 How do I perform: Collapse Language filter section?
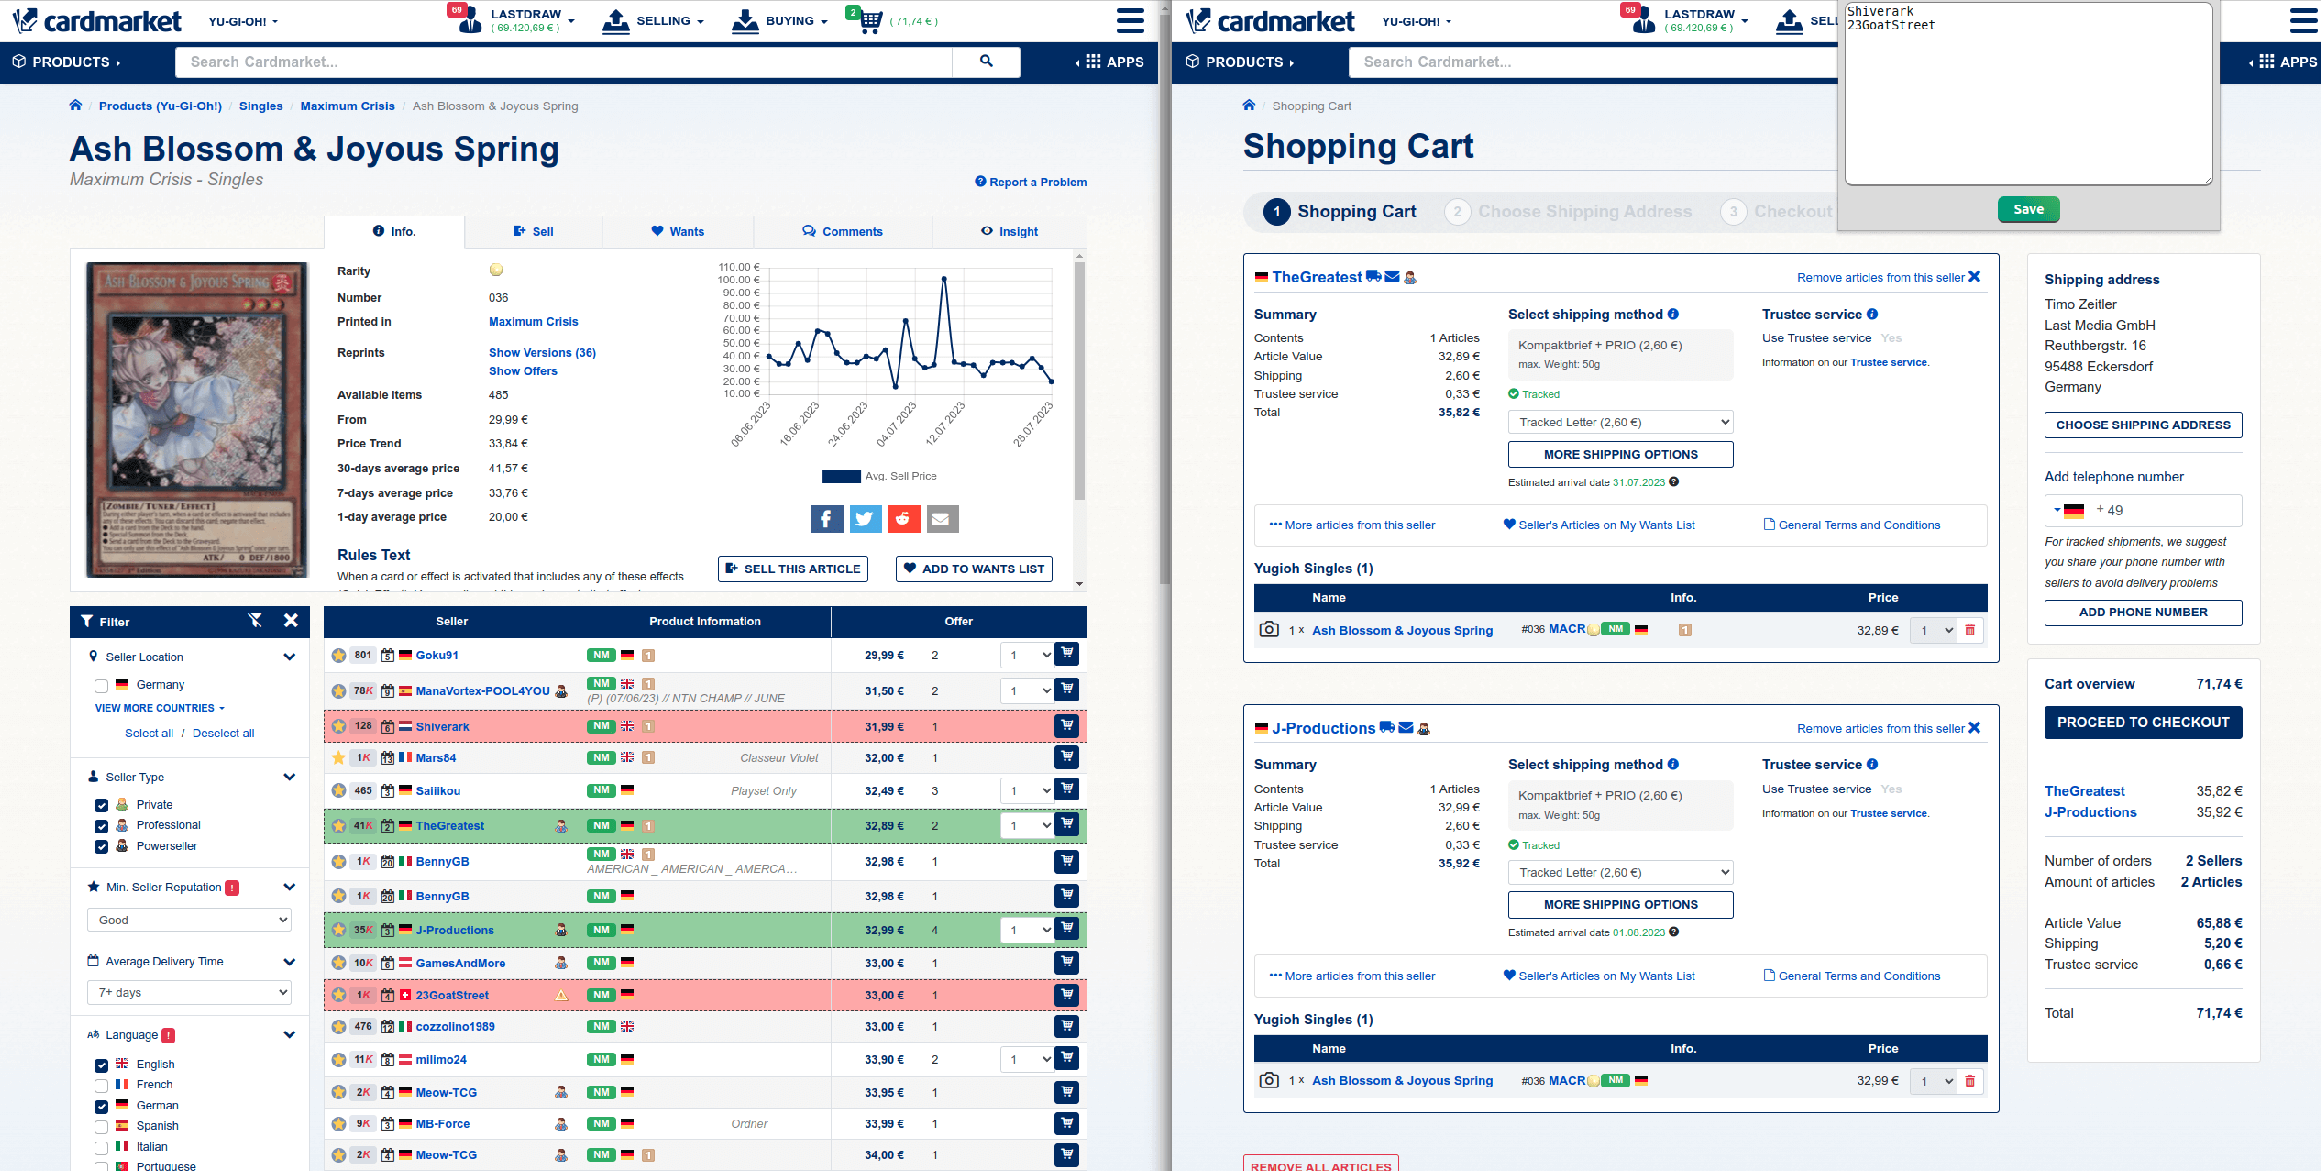(289, 1035)
